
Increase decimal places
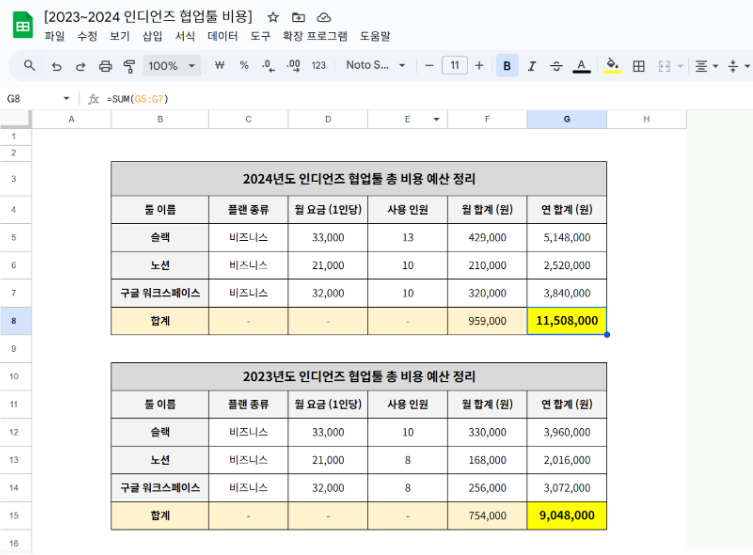click(293, 66)
